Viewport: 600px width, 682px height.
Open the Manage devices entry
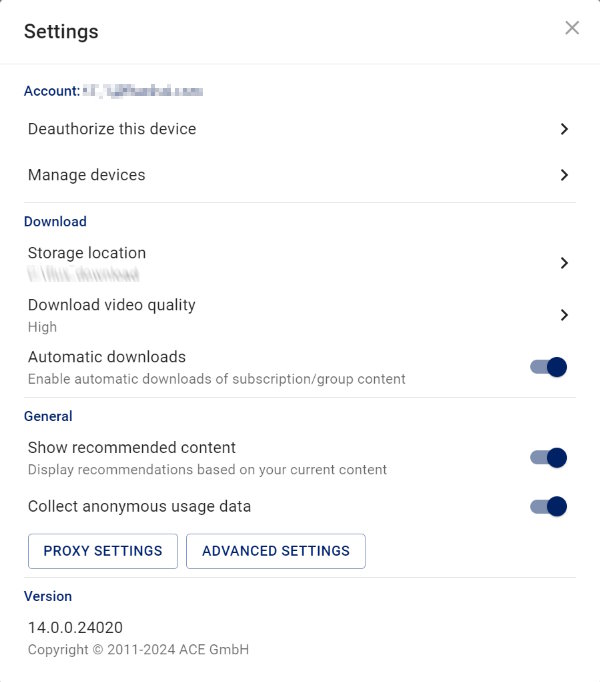(87, 175)
